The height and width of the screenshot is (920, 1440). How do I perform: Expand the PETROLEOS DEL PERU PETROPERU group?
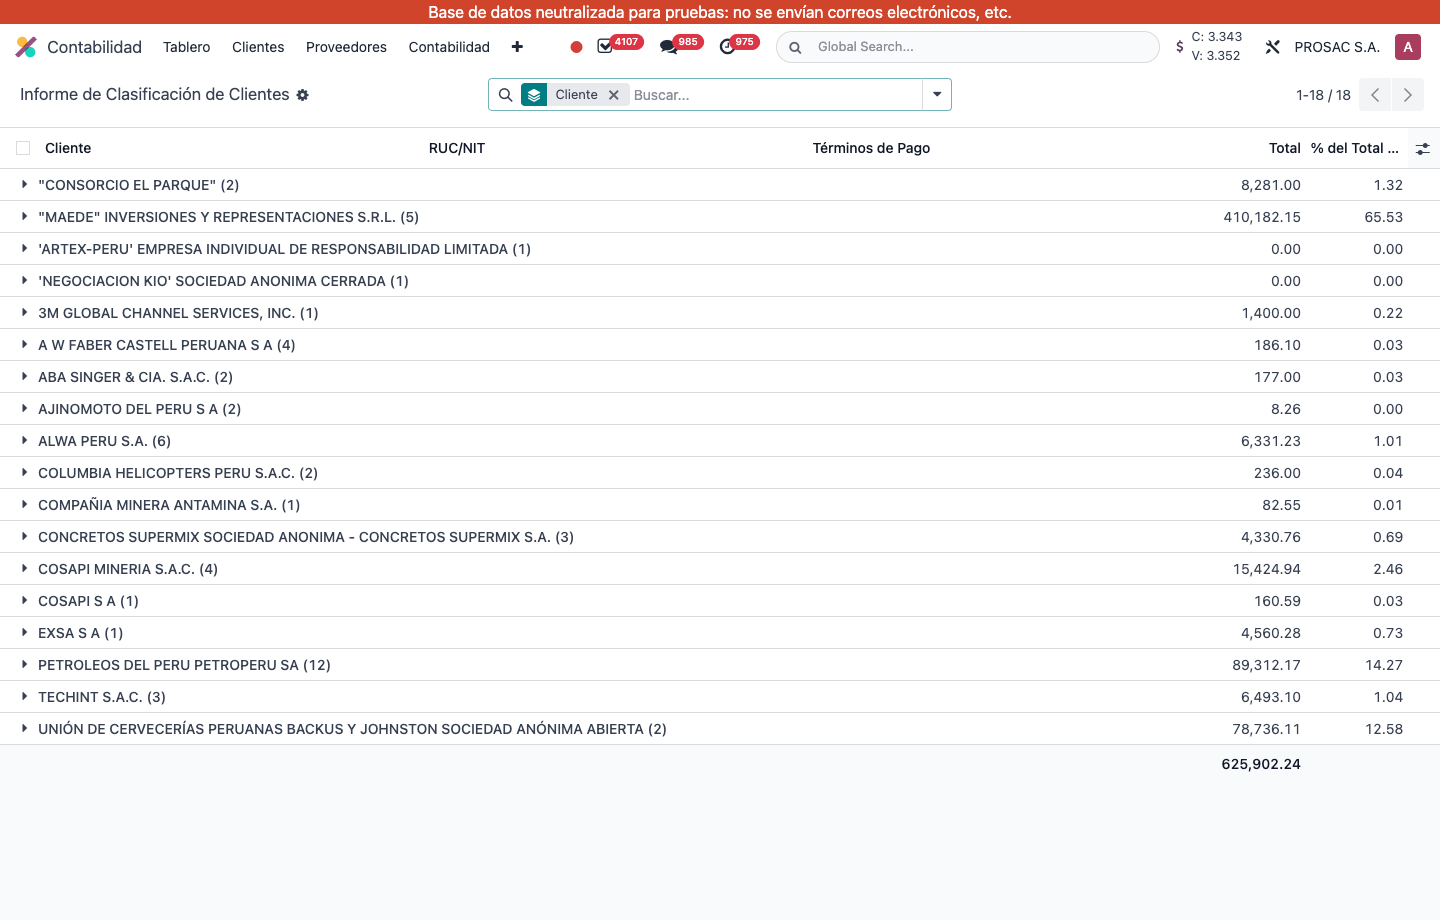pyautogui.click(x=24, y=665)
